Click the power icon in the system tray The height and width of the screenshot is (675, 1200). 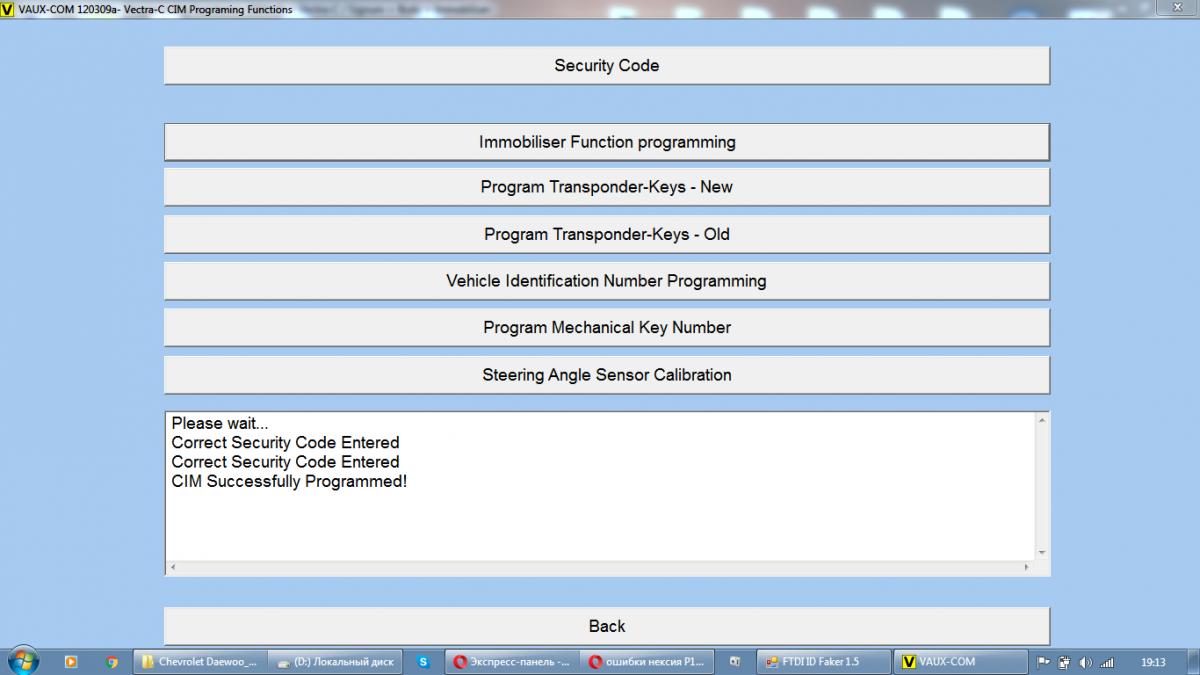[1065, 662]
